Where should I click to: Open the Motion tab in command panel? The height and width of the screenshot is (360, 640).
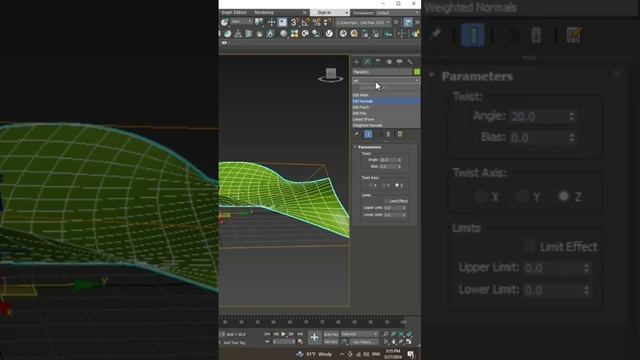click(389, 62)
